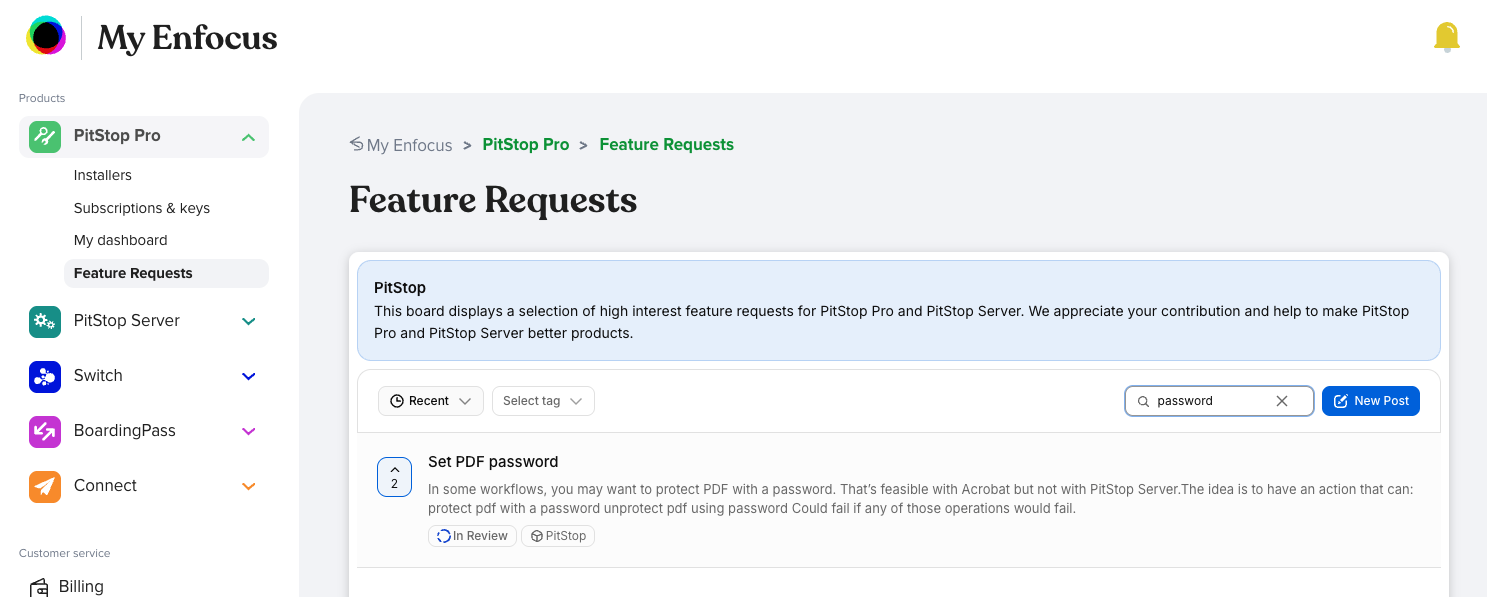
Task: Click the Billing wallet icon
Action: (39, 587)
